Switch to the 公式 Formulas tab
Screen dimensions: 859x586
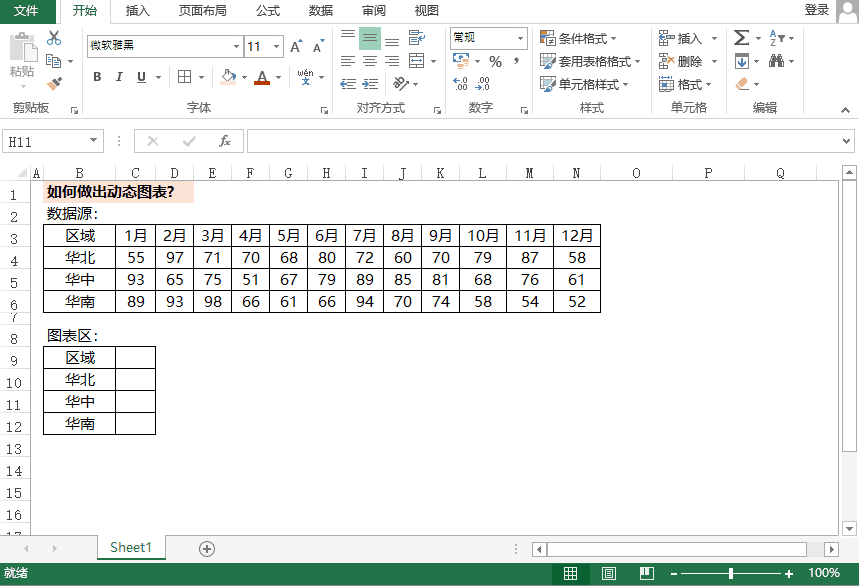268,10
